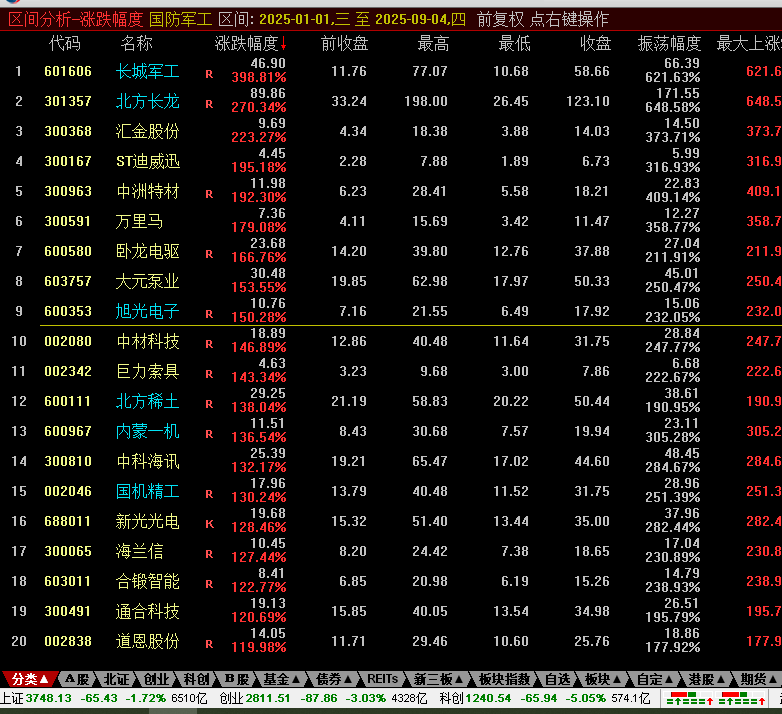Select stock name 中科海讯
The height and width of the screenshot is (714, 782).
148,461
